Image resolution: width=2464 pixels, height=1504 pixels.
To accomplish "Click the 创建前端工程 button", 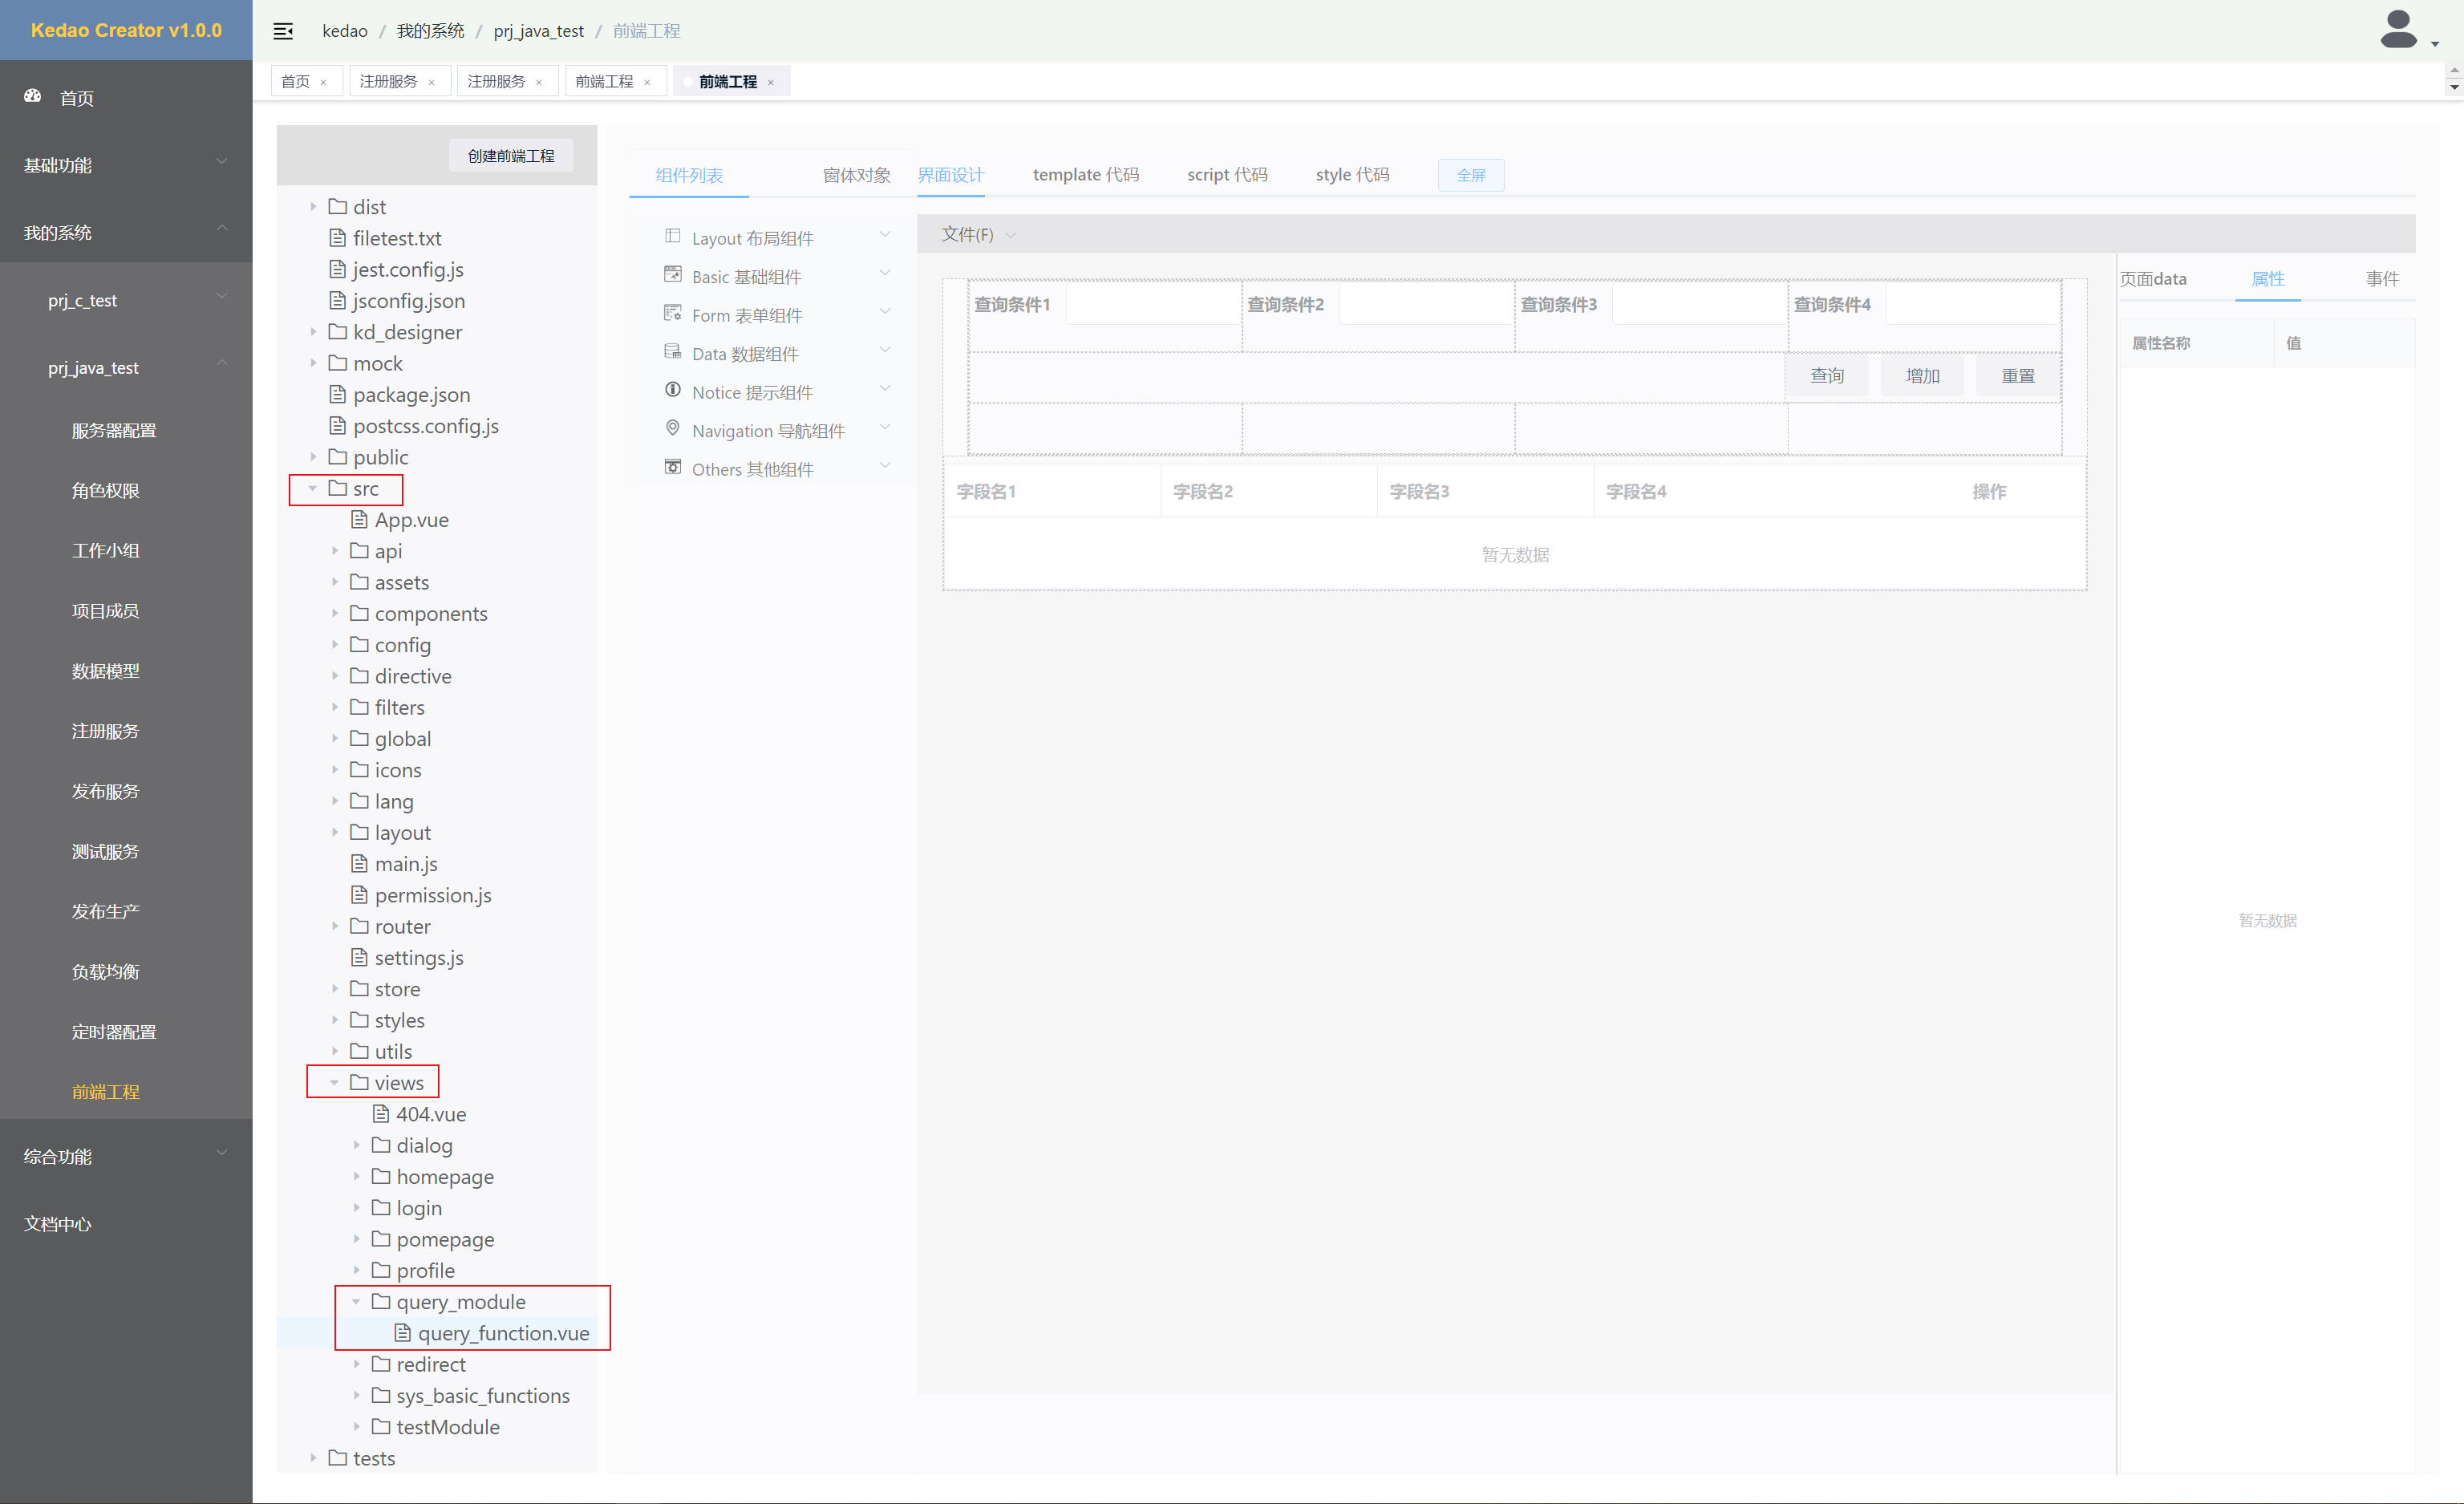I will tap(510, 156).
